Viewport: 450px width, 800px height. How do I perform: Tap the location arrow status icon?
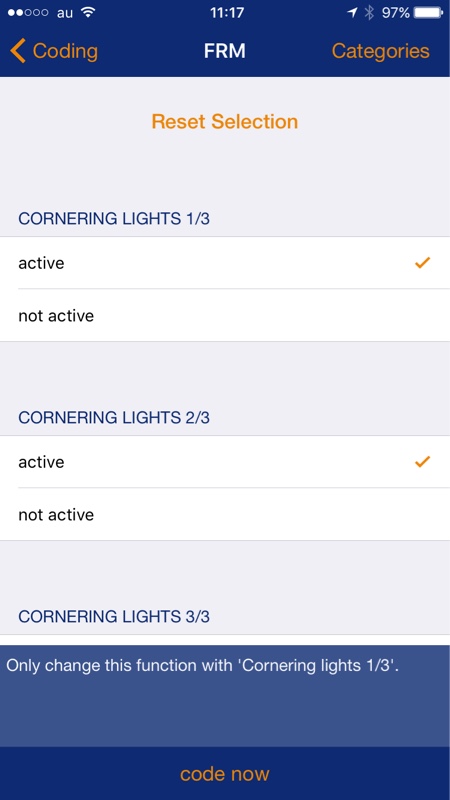352,12
